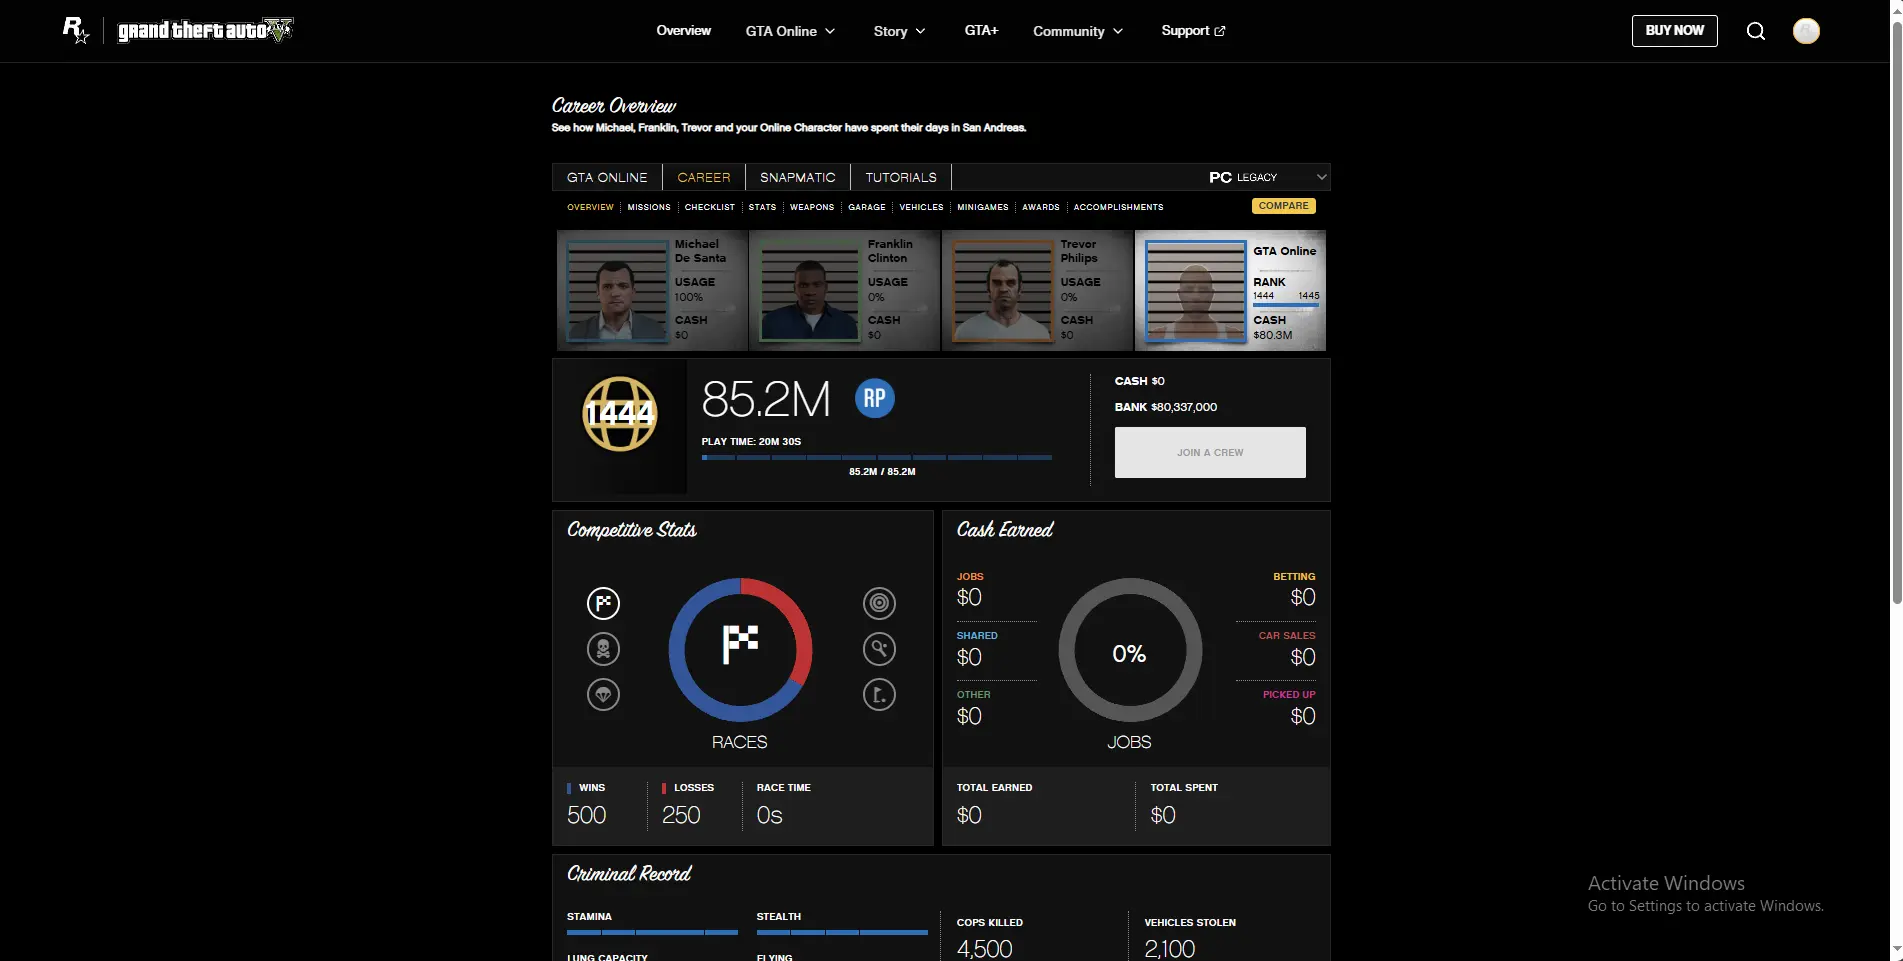Click the checkered flag inside the Races ring
The width and height of the screenshot is (1903, 961).
click(x=740, y=645)
